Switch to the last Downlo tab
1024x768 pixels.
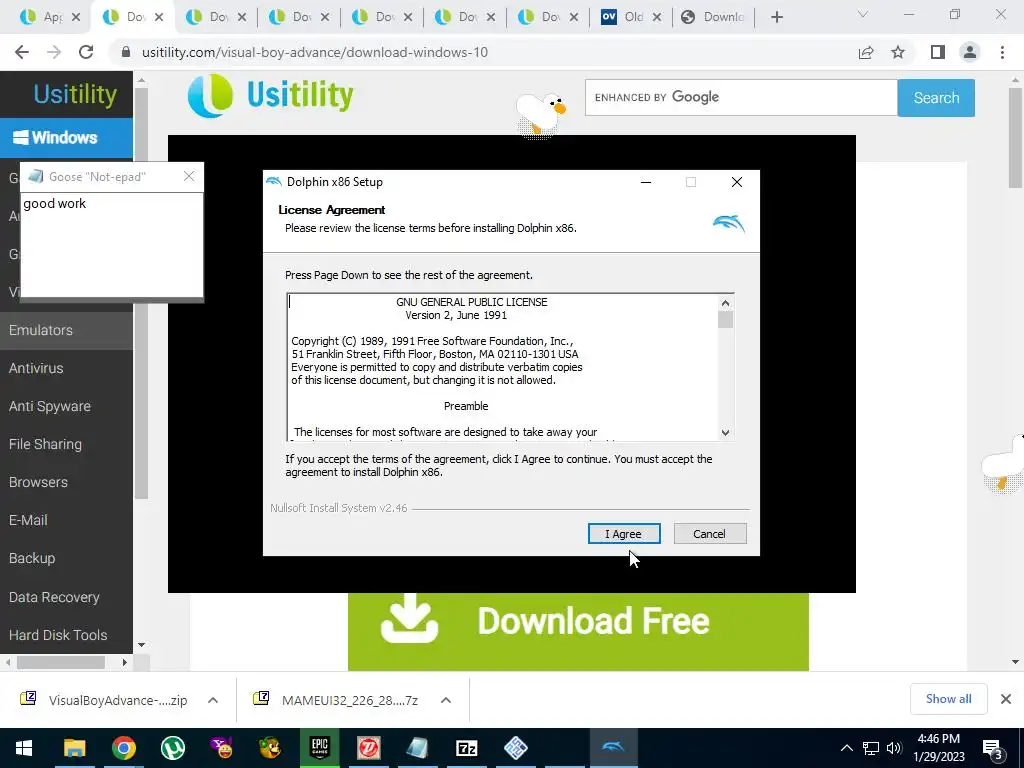(715, 17)
